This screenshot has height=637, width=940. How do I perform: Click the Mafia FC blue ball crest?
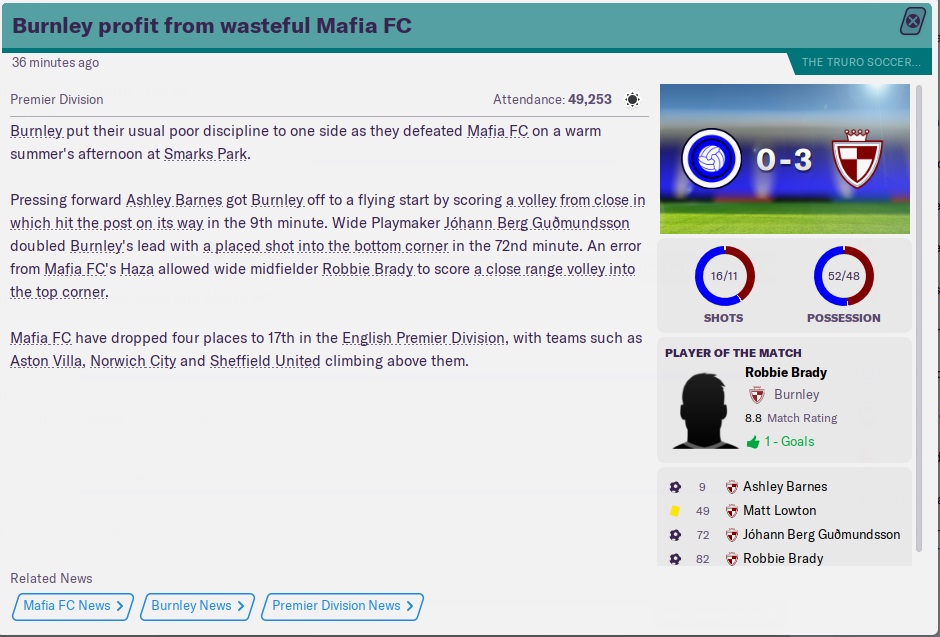click(x=710, y=159)
